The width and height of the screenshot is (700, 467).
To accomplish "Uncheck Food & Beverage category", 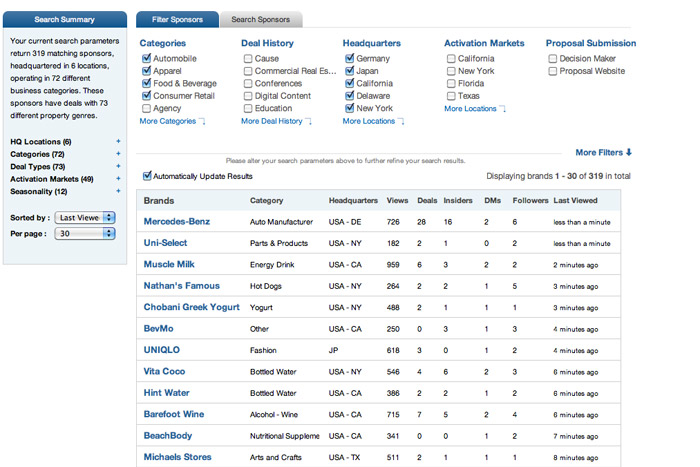I will [x=146, y=83].
